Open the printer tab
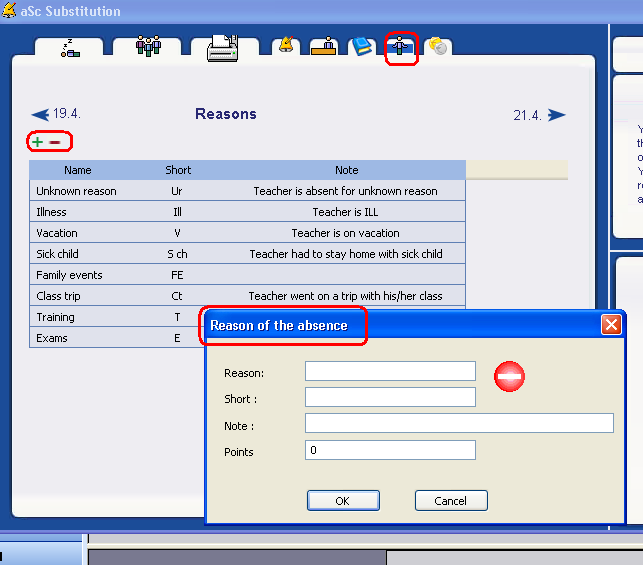This screenshot has width=643, height=565. pos(223,48)
